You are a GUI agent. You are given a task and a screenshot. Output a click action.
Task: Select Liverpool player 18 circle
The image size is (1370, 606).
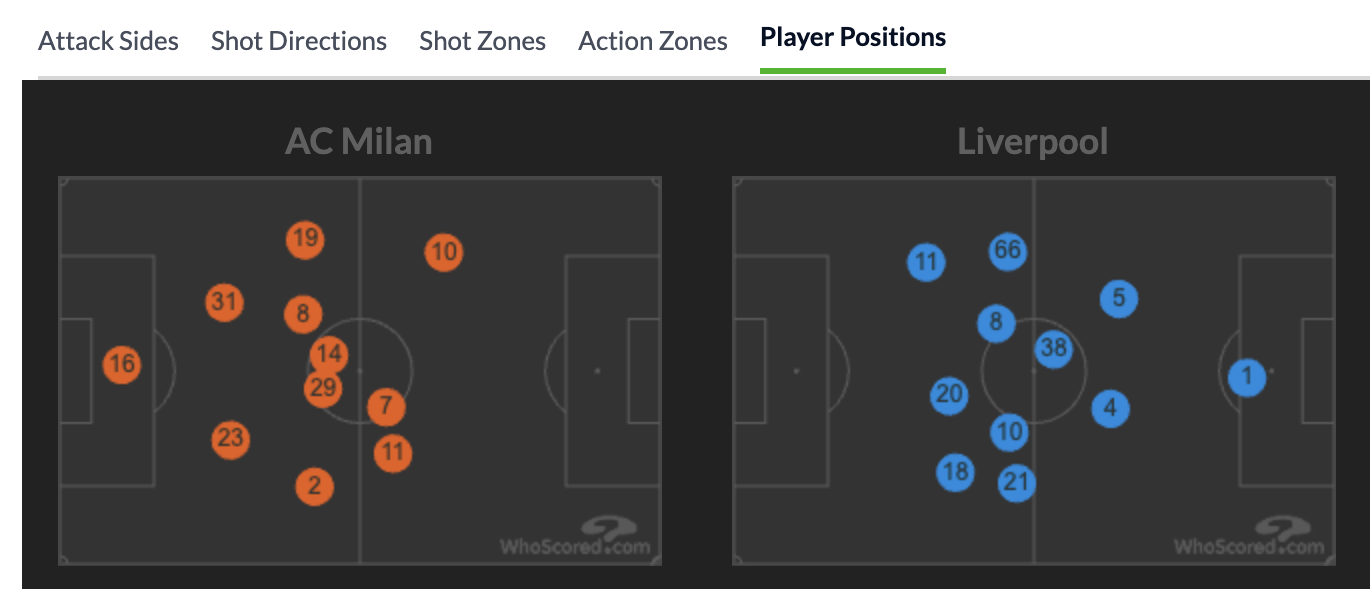[x=956, y=471]
